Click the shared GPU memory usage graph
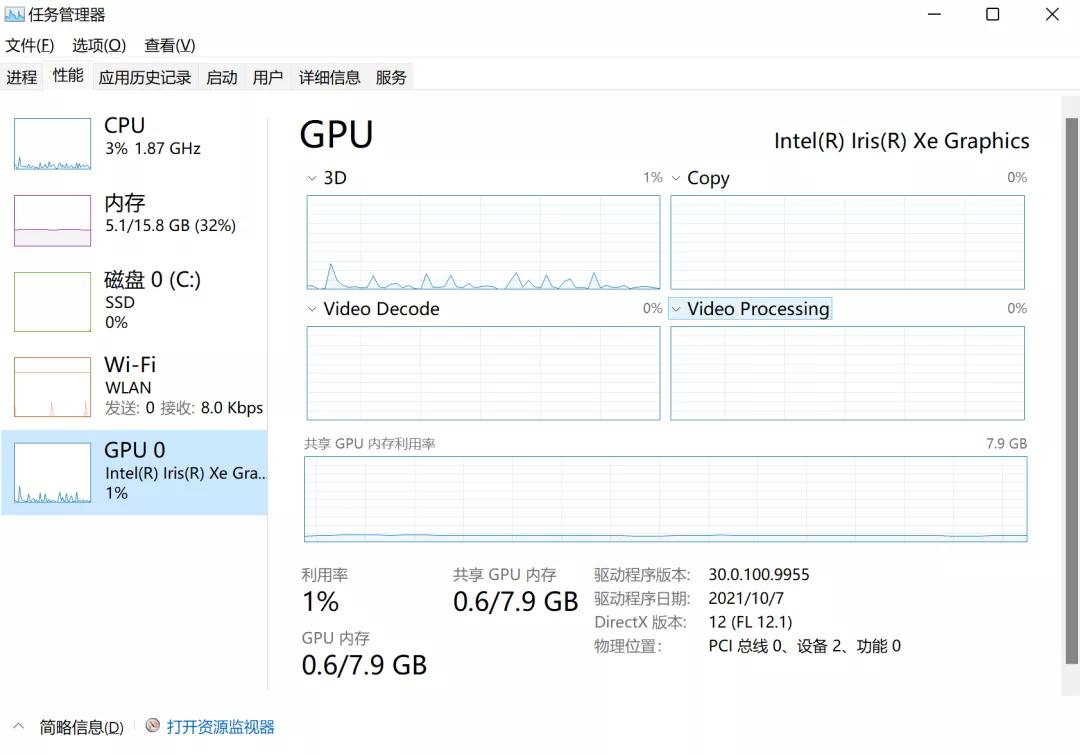The width and height of the screenshot is (1080, 754). [665, 498]
